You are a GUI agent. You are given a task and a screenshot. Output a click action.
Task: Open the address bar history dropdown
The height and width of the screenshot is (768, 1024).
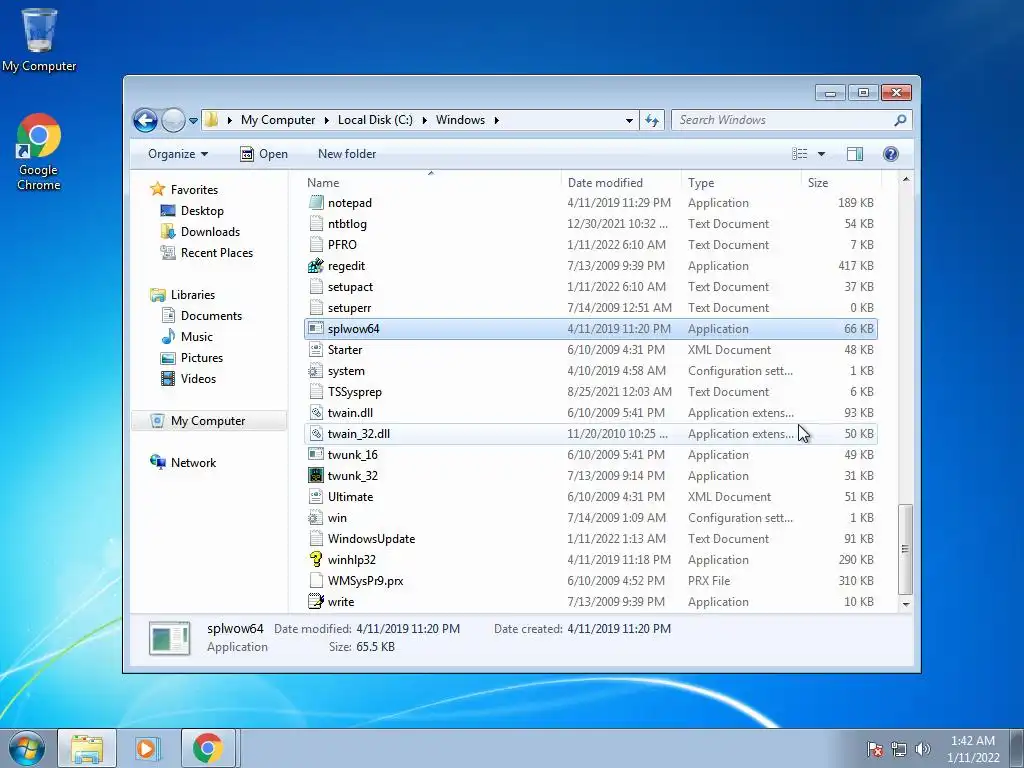(x=629, y=120)
